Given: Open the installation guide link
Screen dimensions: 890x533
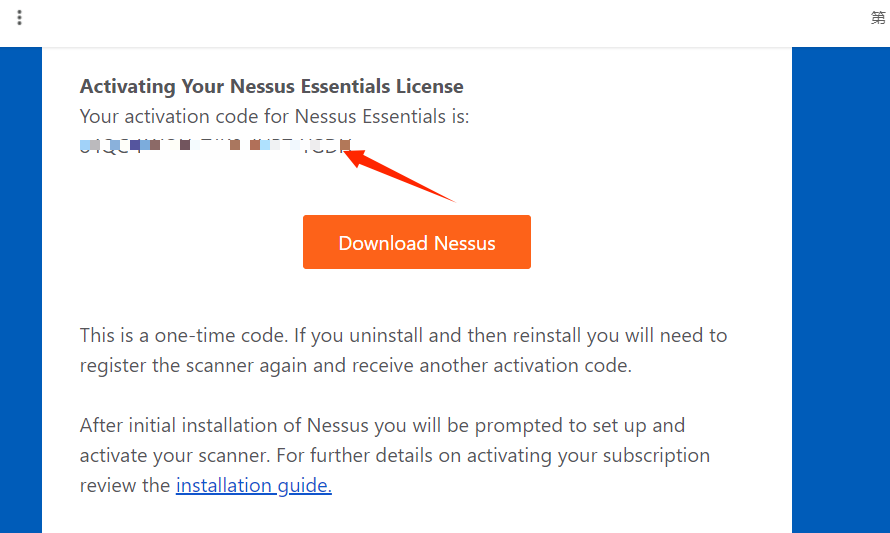Looking at the screenshot, I should 253,486.
